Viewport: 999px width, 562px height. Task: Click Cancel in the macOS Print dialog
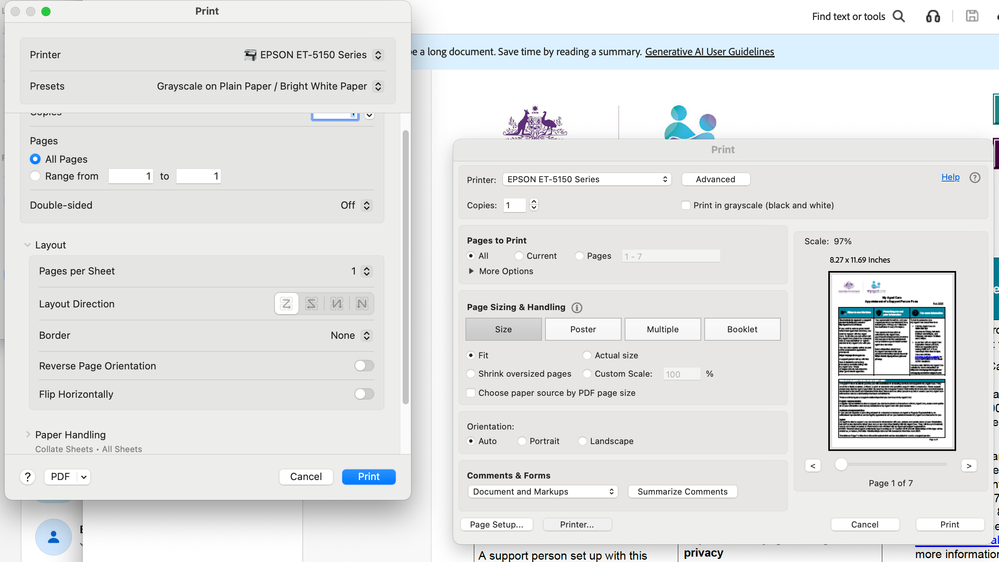pos(306,477)
